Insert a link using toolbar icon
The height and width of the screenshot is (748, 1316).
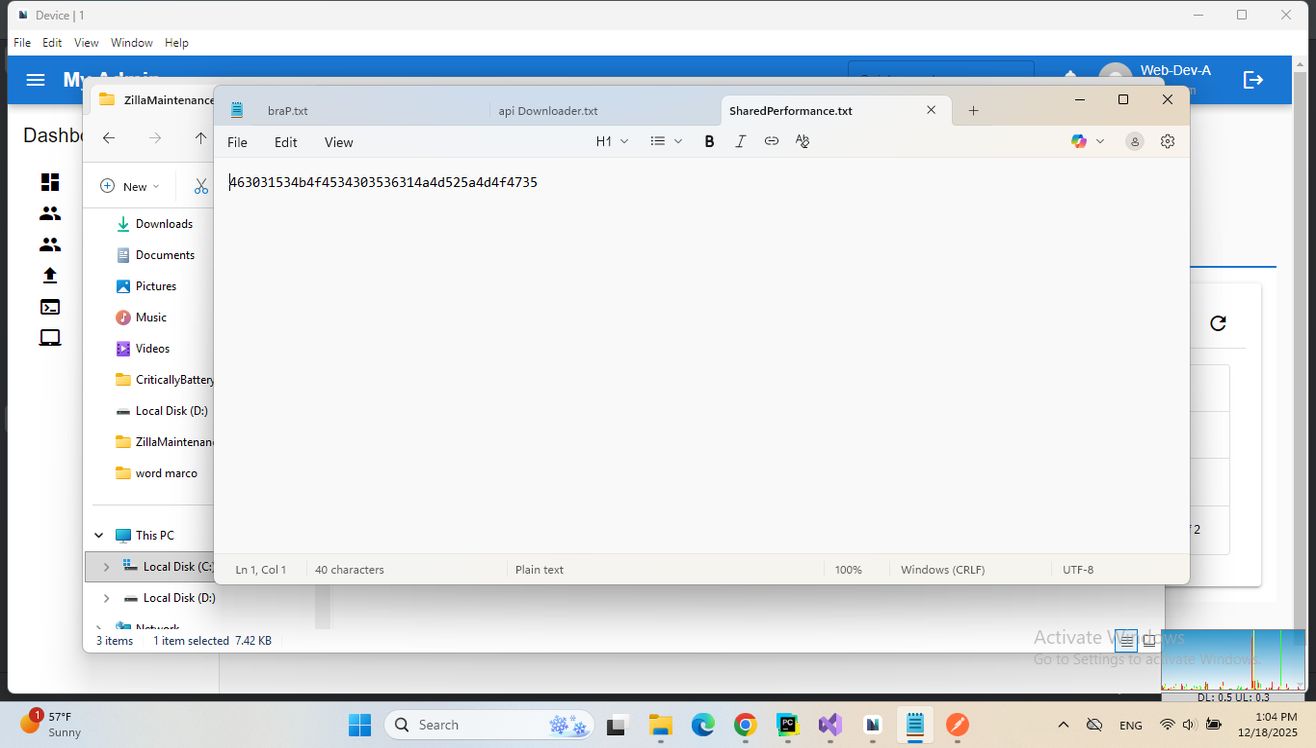point(771,142)
